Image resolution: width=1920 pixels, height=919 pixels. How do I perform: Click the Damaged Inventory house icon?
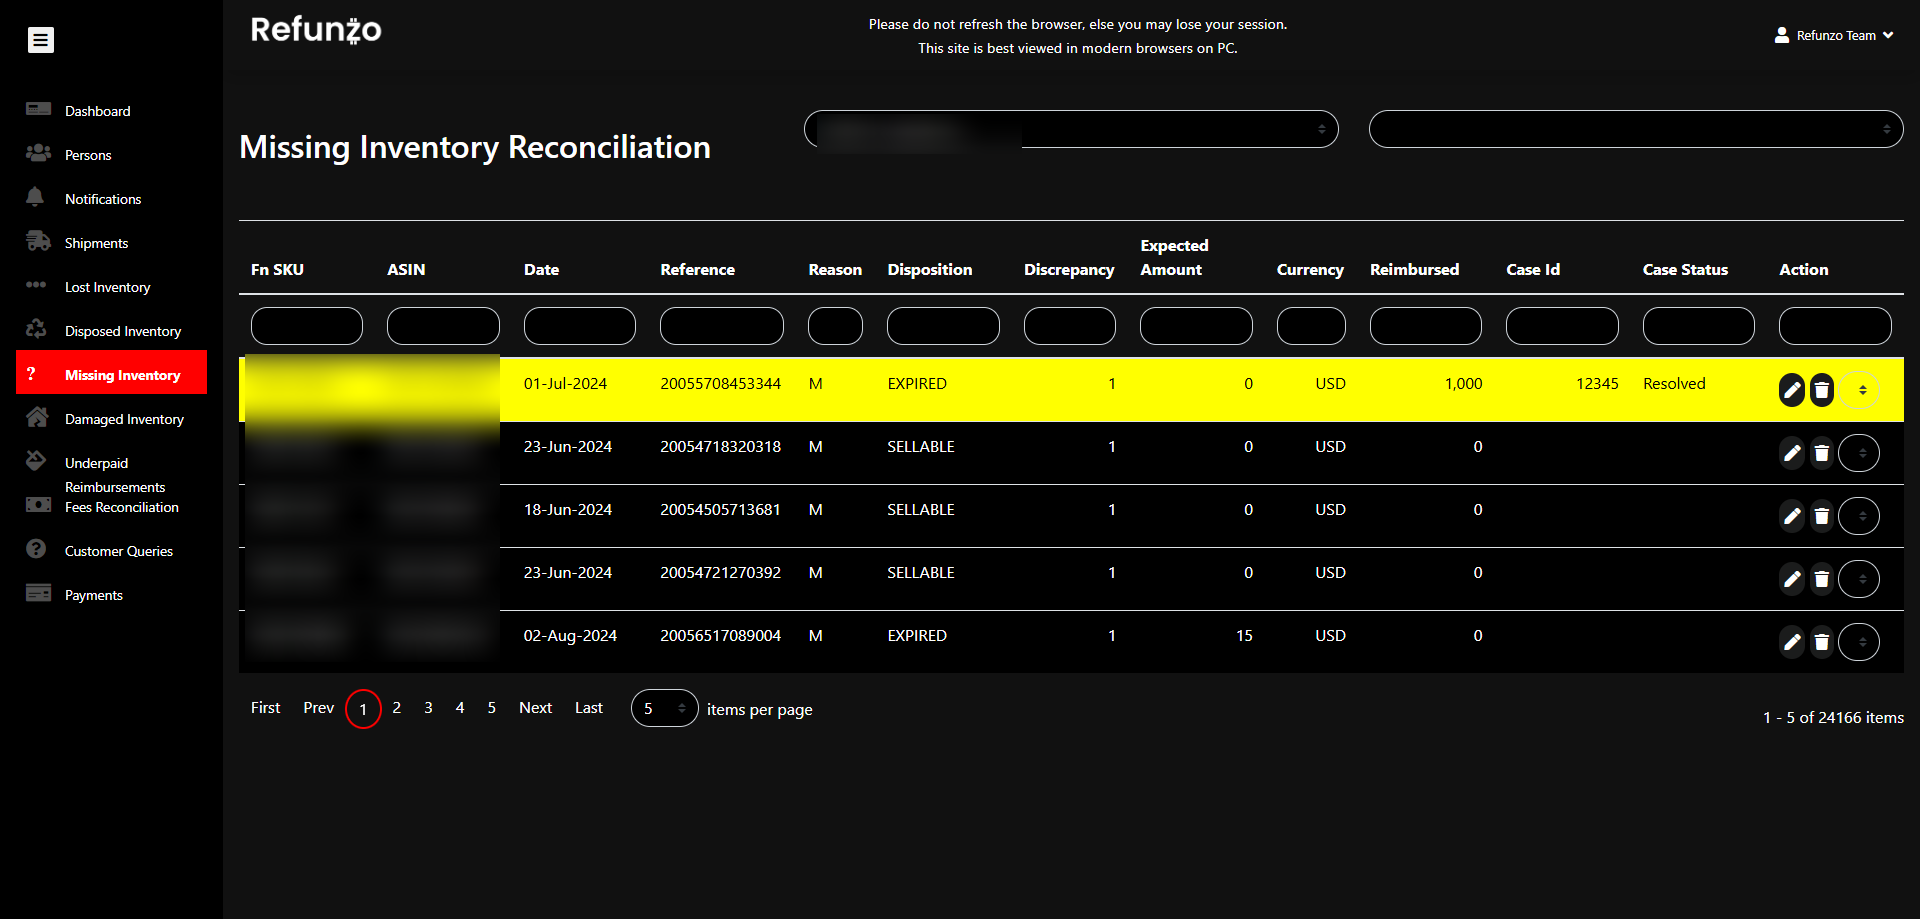[x=38, y=417]
